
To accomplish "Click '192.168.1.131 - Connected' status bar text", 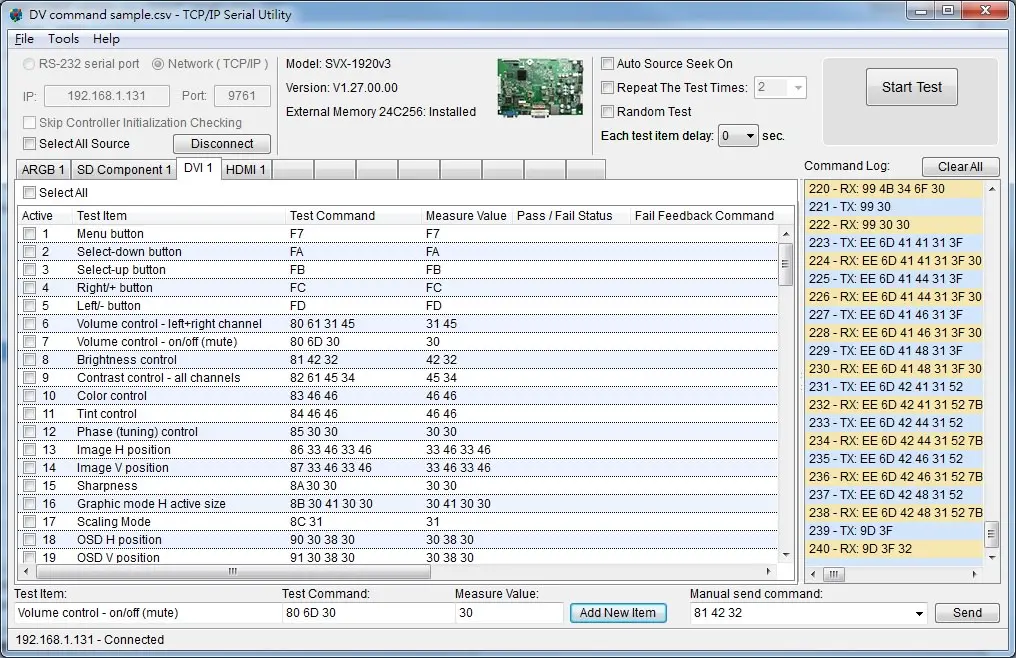I will coord(90,640).
